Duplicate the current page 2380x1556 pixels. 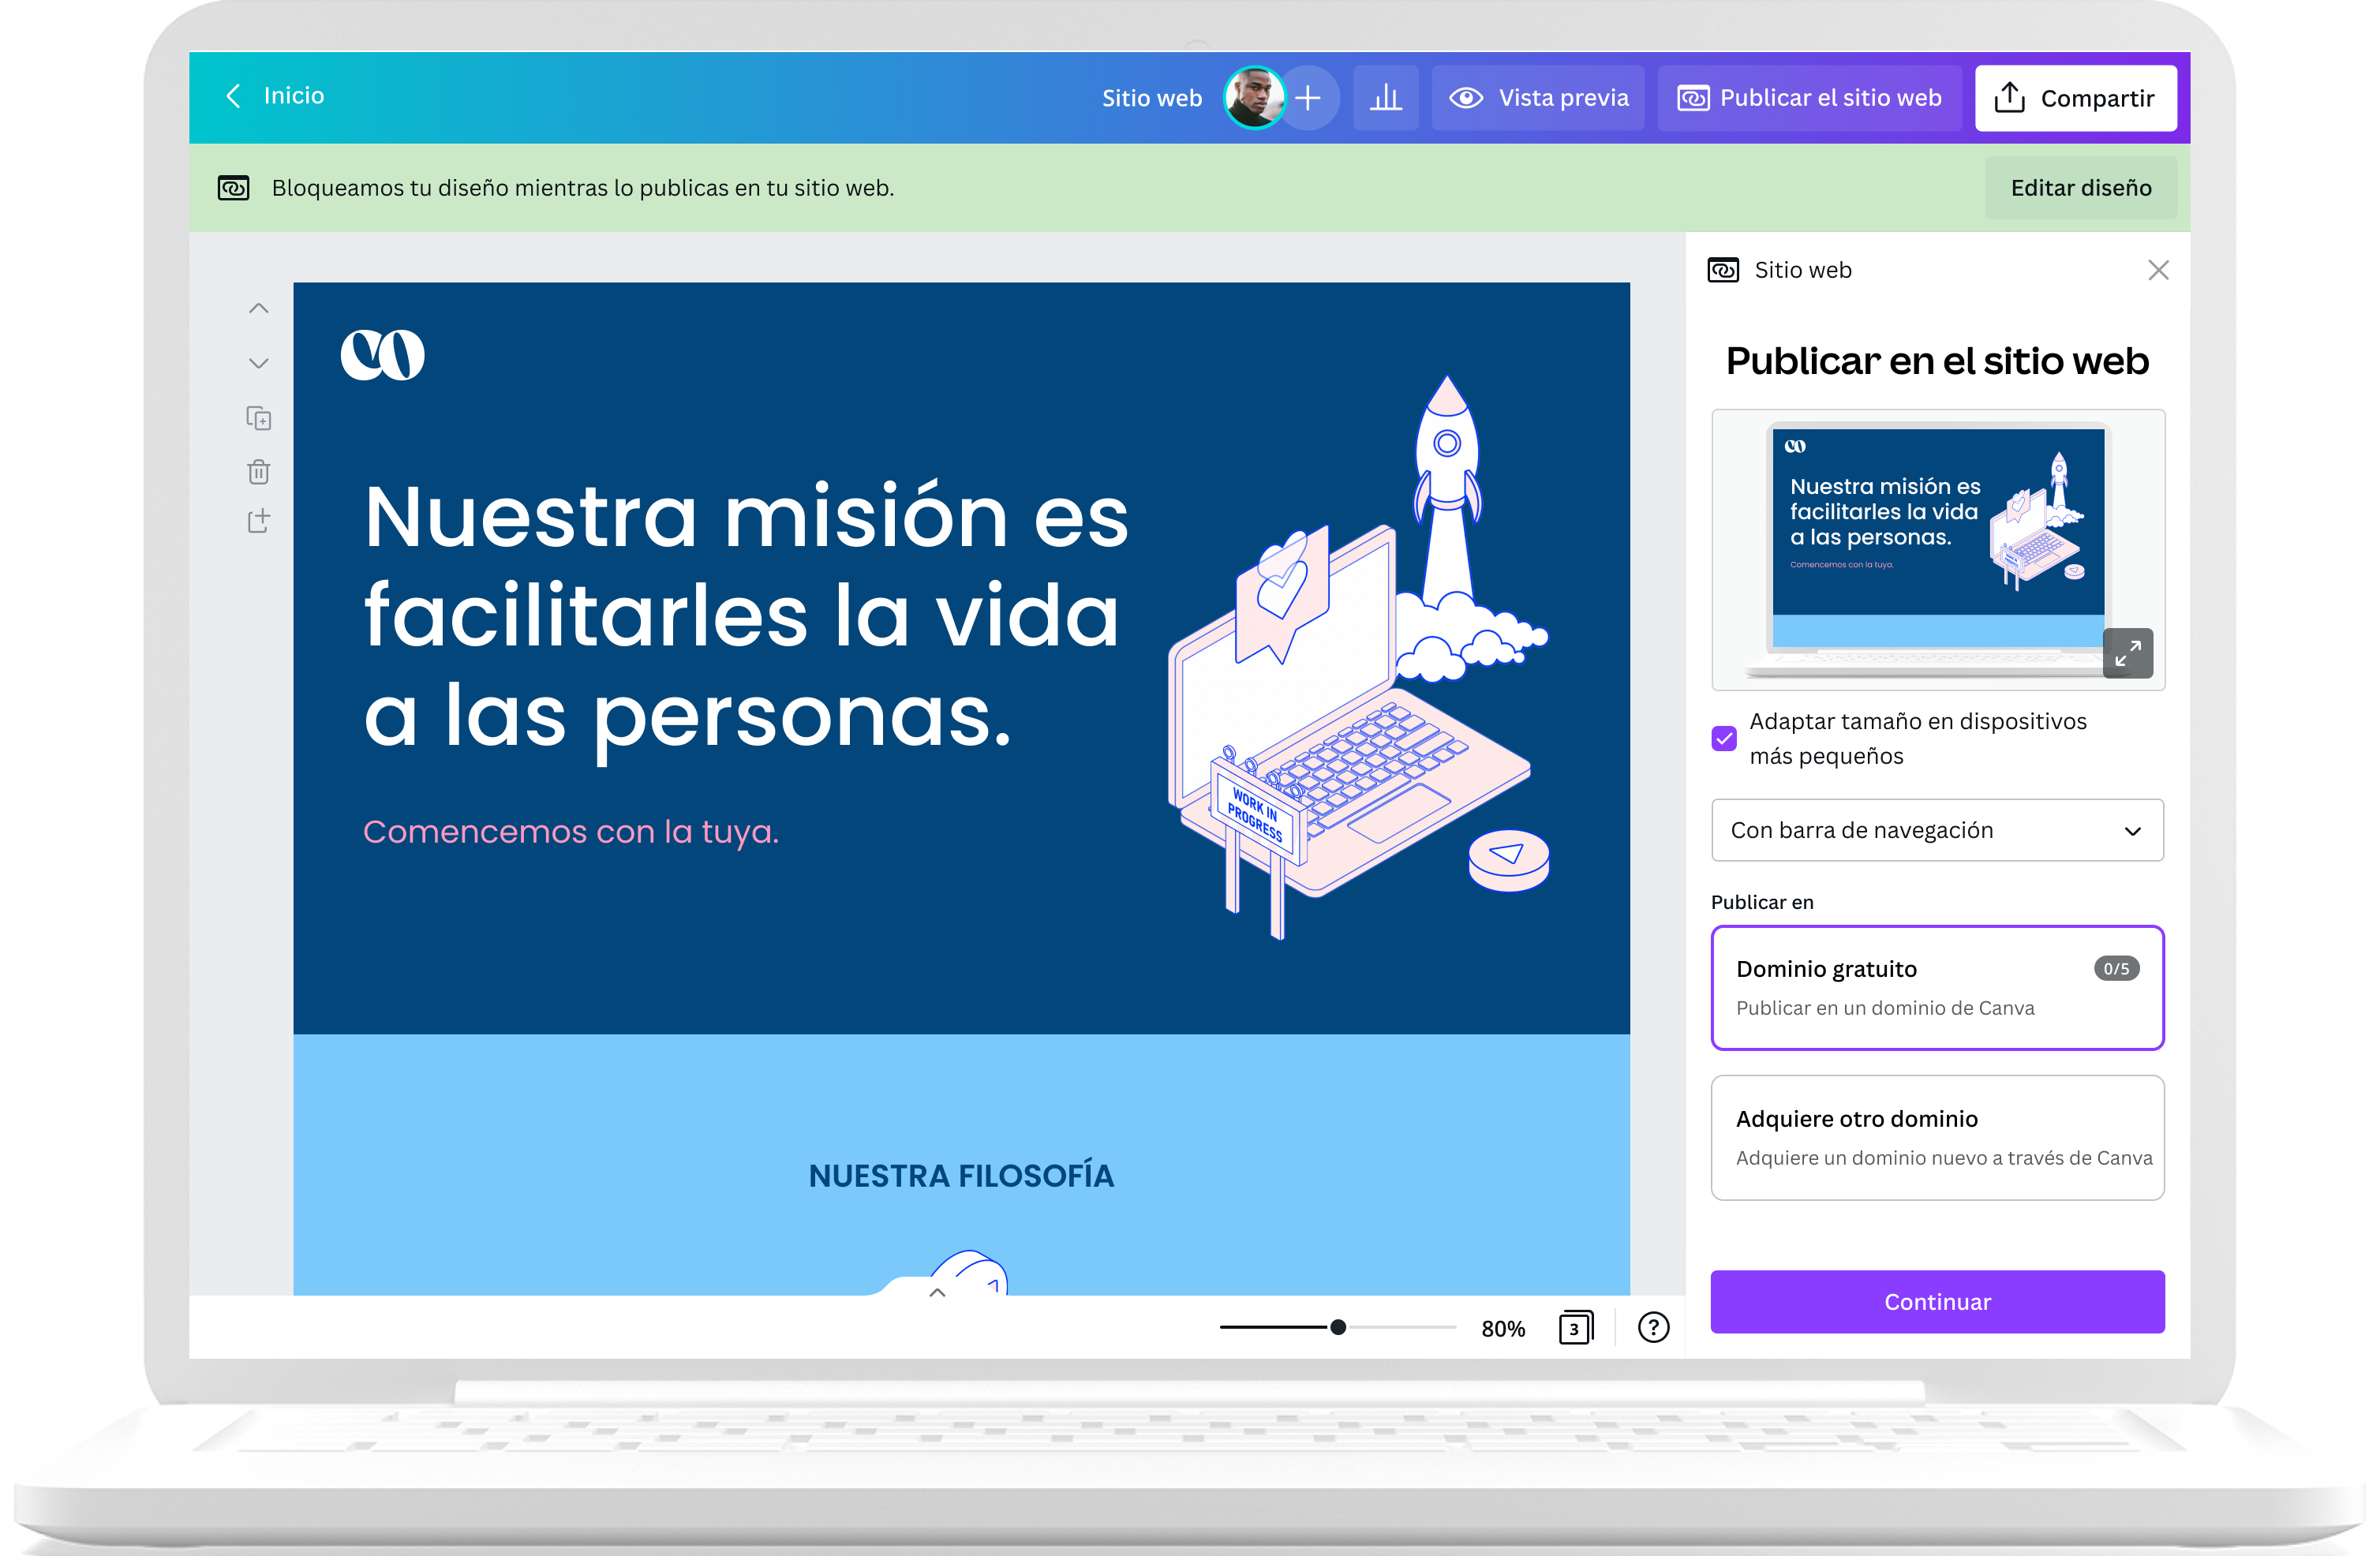(x=258, y=418)
